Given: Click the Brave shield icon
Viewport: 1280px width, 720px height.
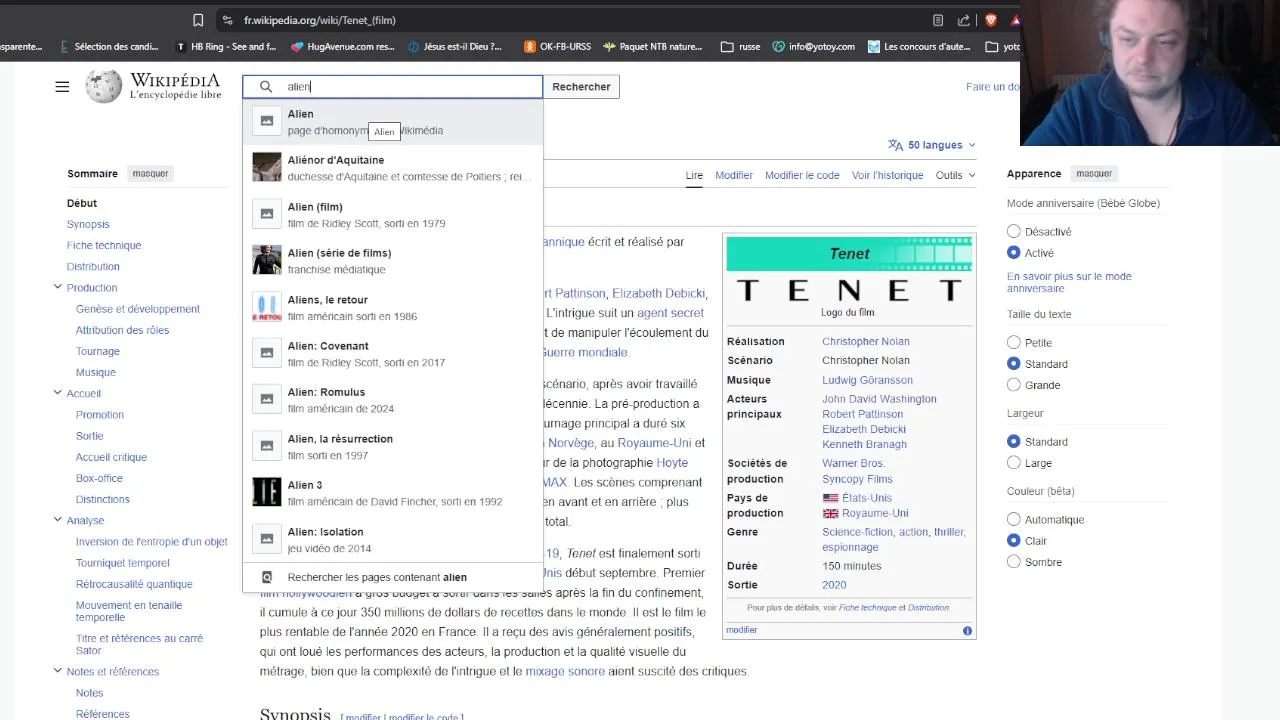Looking at the screenshot, I should (991, 20).
